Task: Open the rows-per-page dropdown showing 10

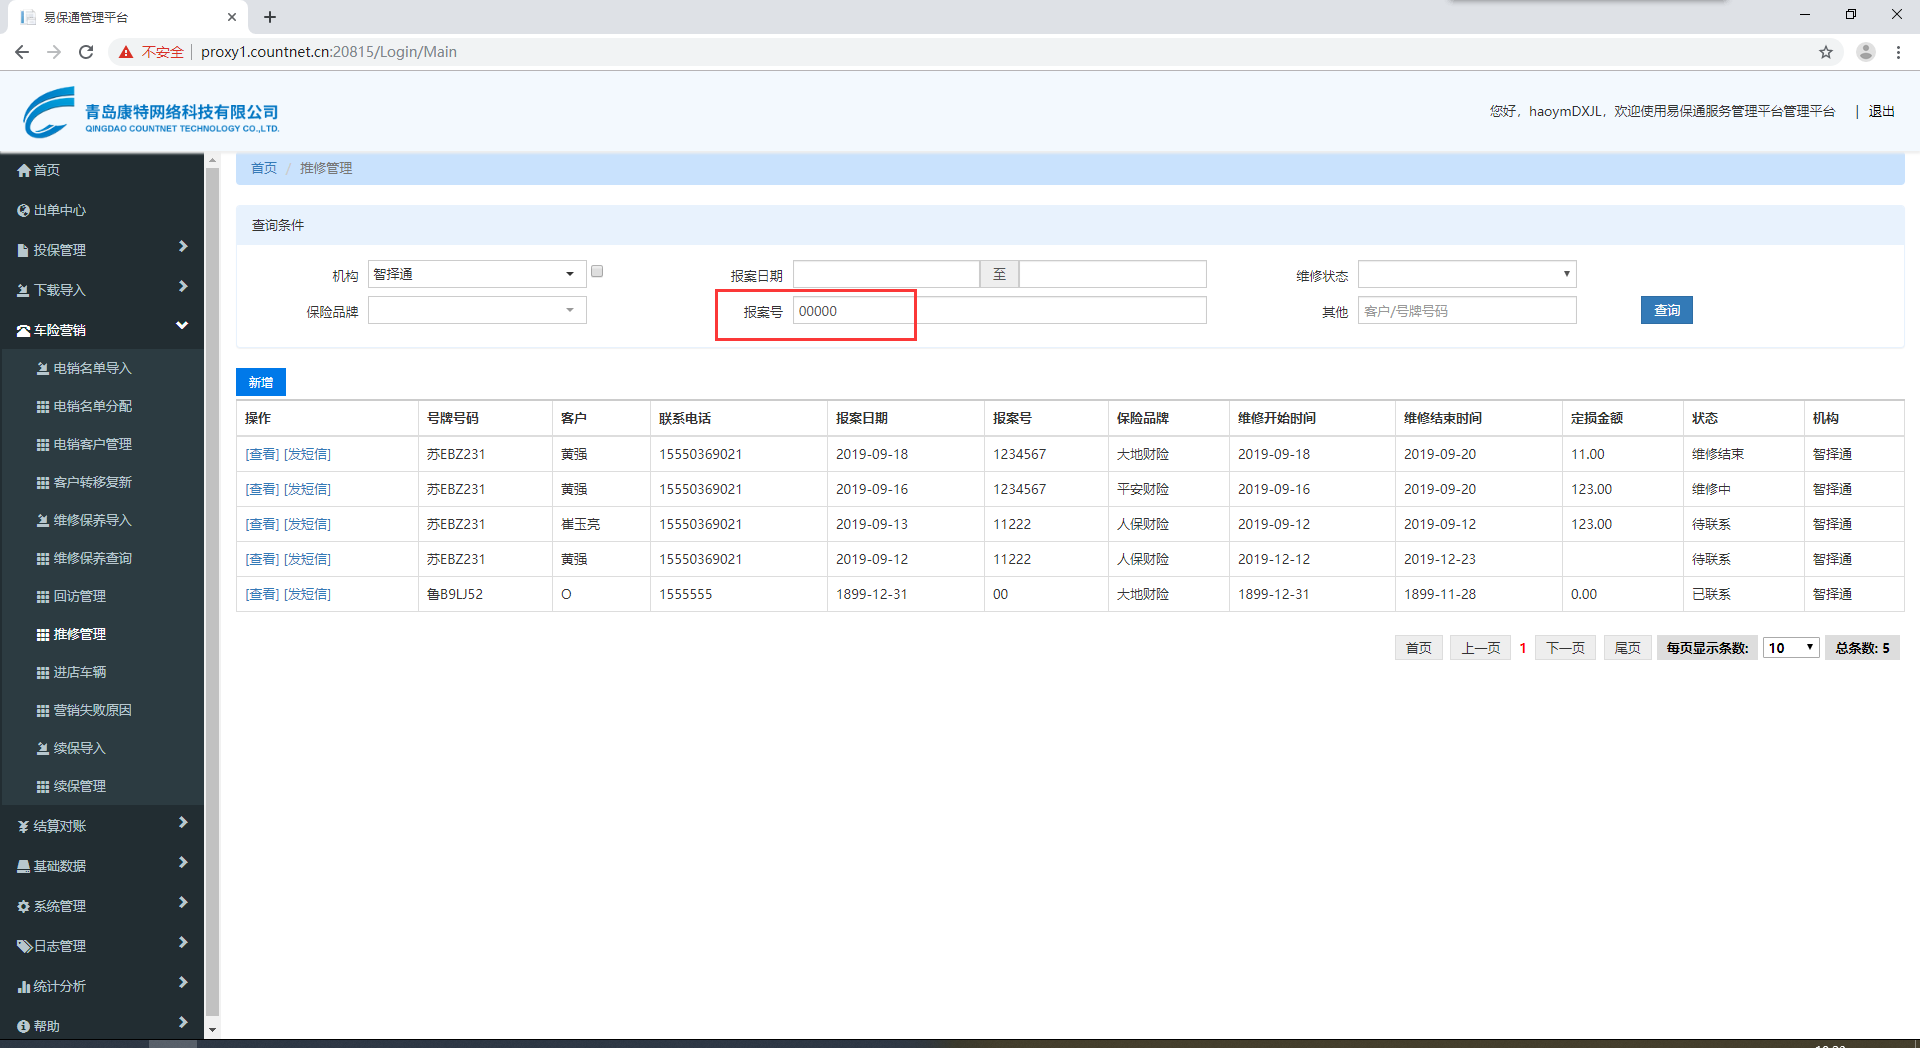Action: click(1790, 648)
